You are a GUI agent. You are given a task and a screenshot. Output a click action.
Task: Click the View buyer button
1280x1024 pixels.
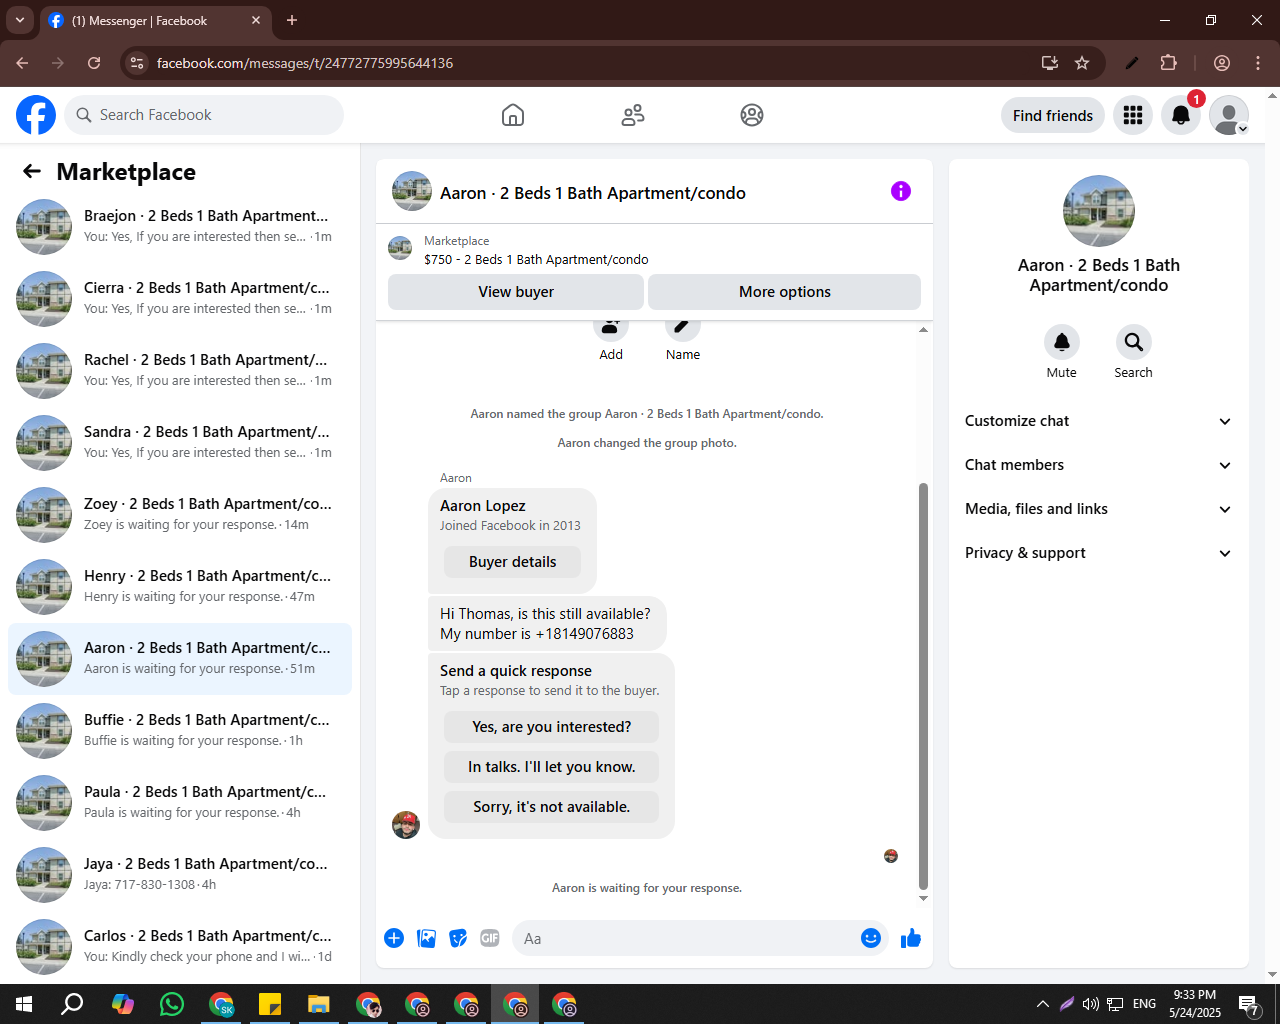(x=516, y=292)
